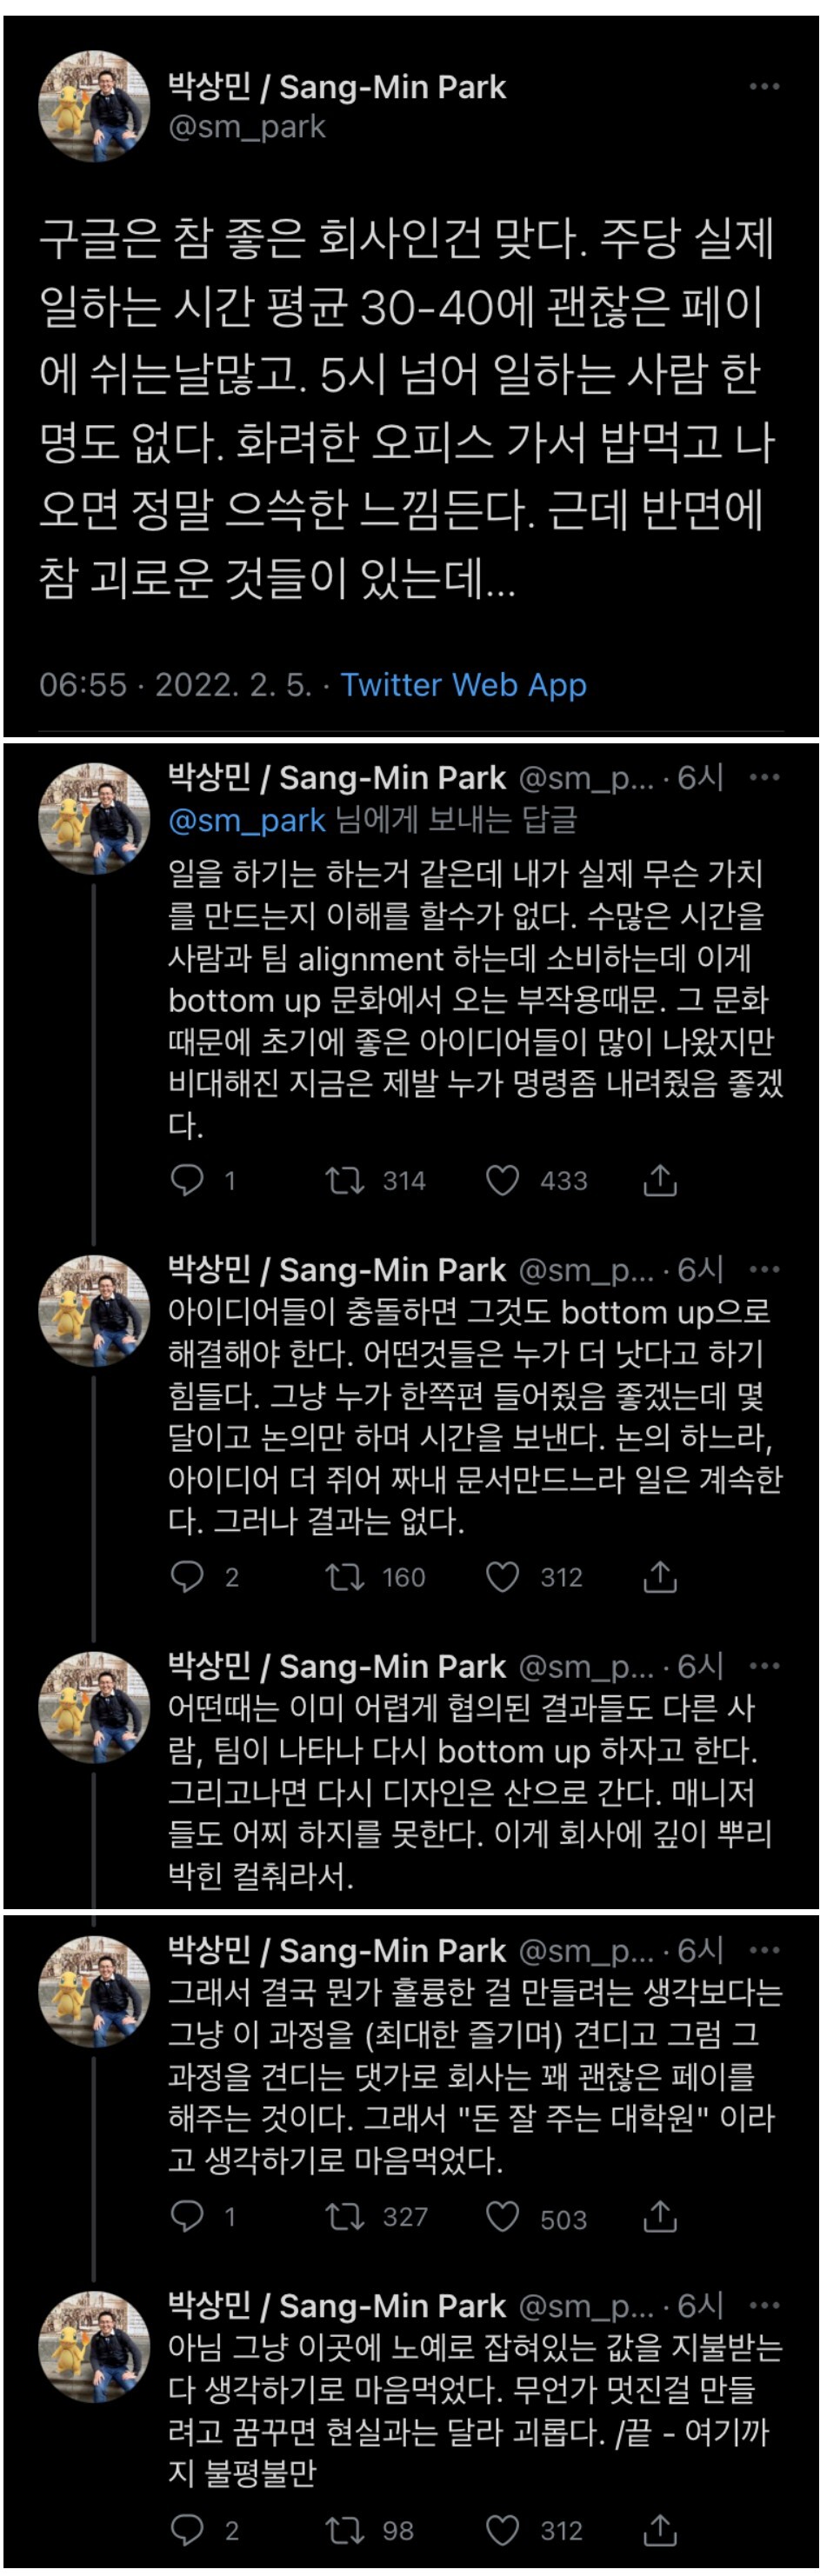
Task: Click the "Twitter Web App" source link
Action: (x=463, y=685)
